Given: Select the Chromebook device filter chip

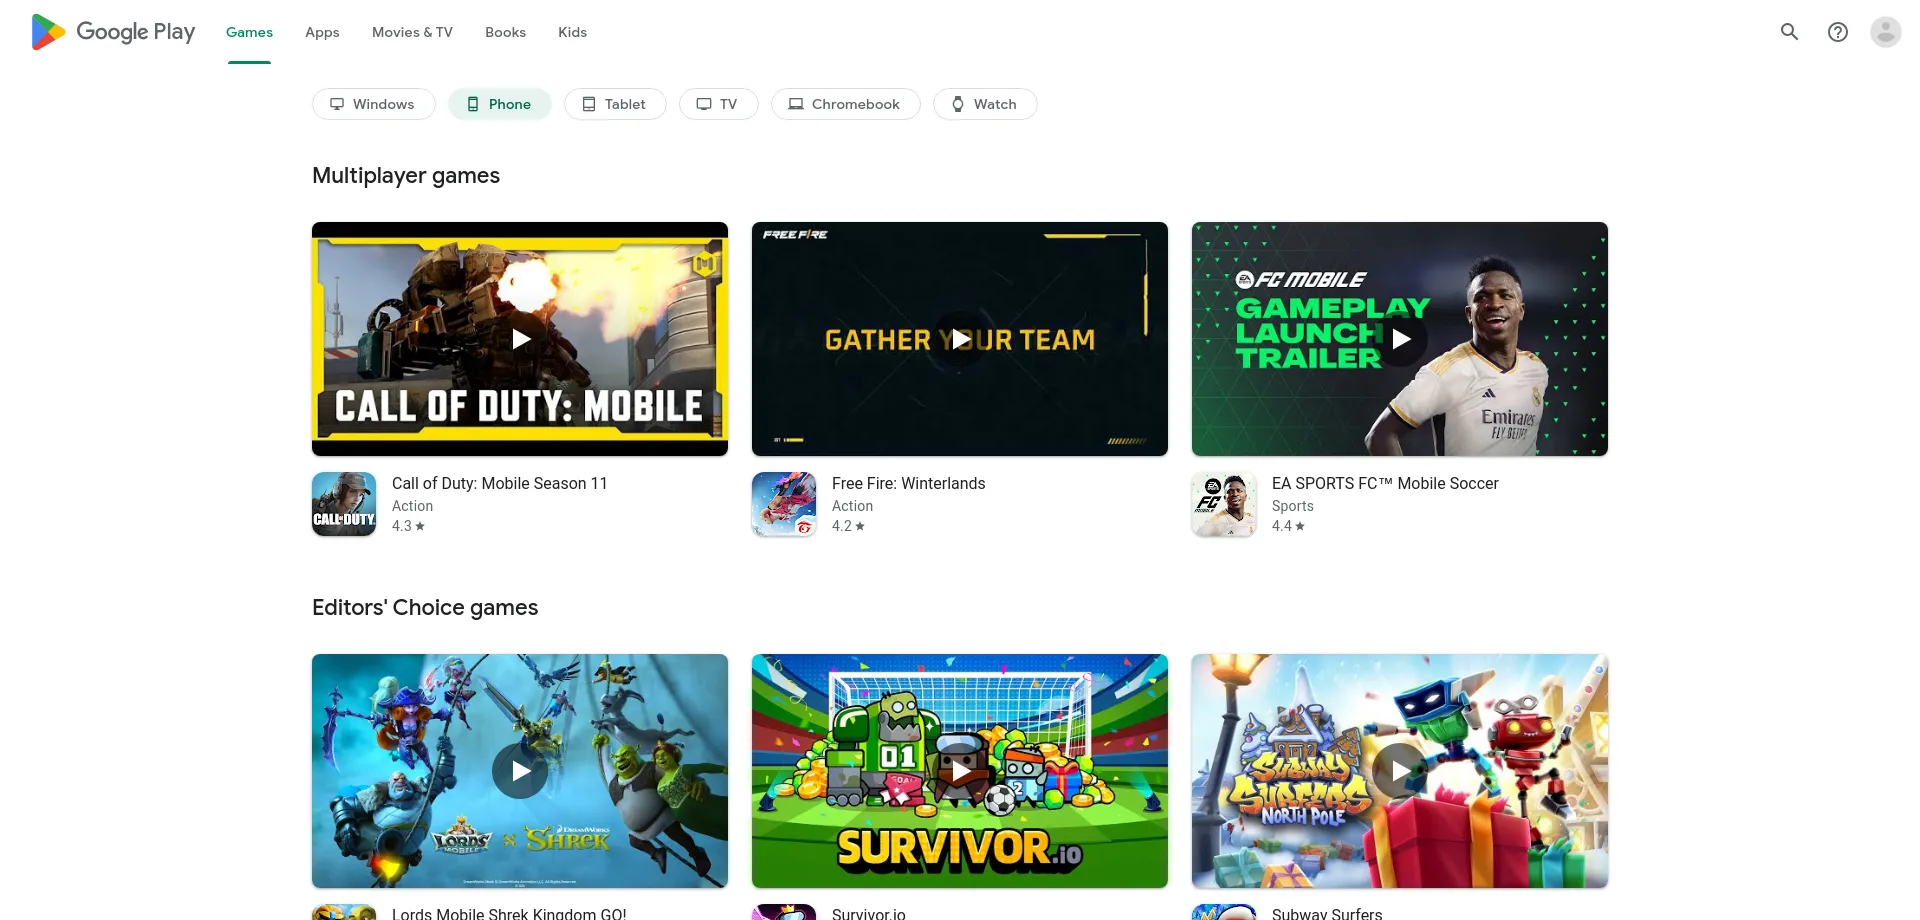Looking at the screenshot, I should pyautogui.click(x=845, y=104).
